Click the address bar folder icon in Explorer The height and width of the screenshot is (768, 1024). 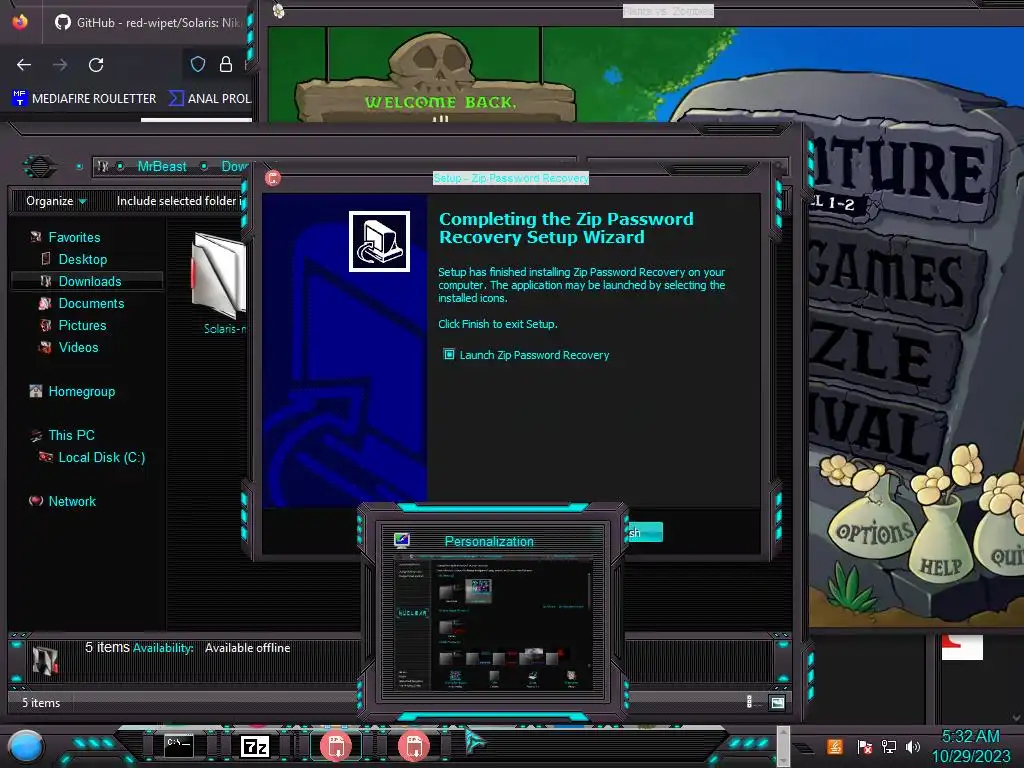click(103, 167)
